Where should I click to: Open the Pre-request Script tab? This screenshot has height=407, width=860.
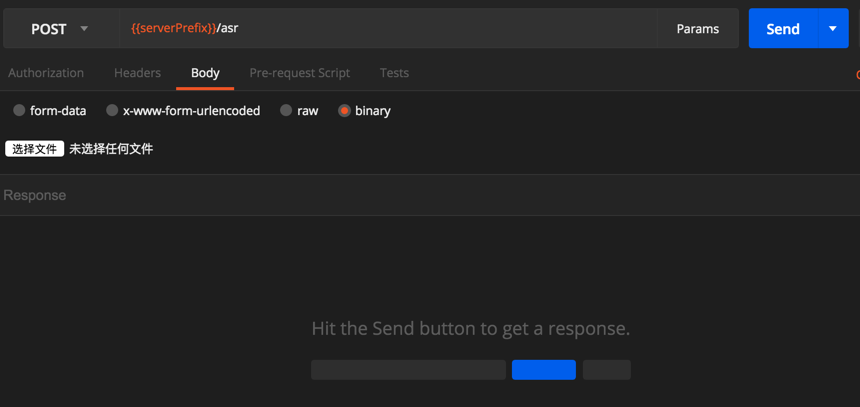pos(299,73)
